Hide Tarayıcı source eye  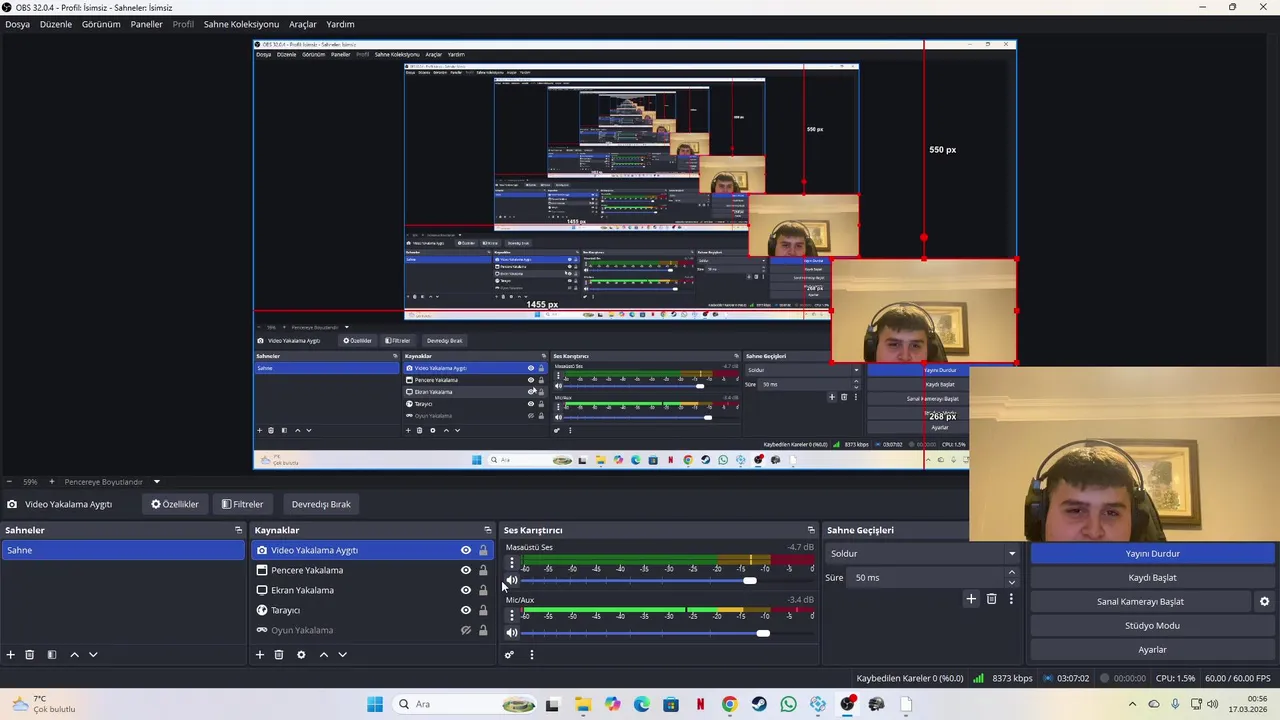(465, 610)
